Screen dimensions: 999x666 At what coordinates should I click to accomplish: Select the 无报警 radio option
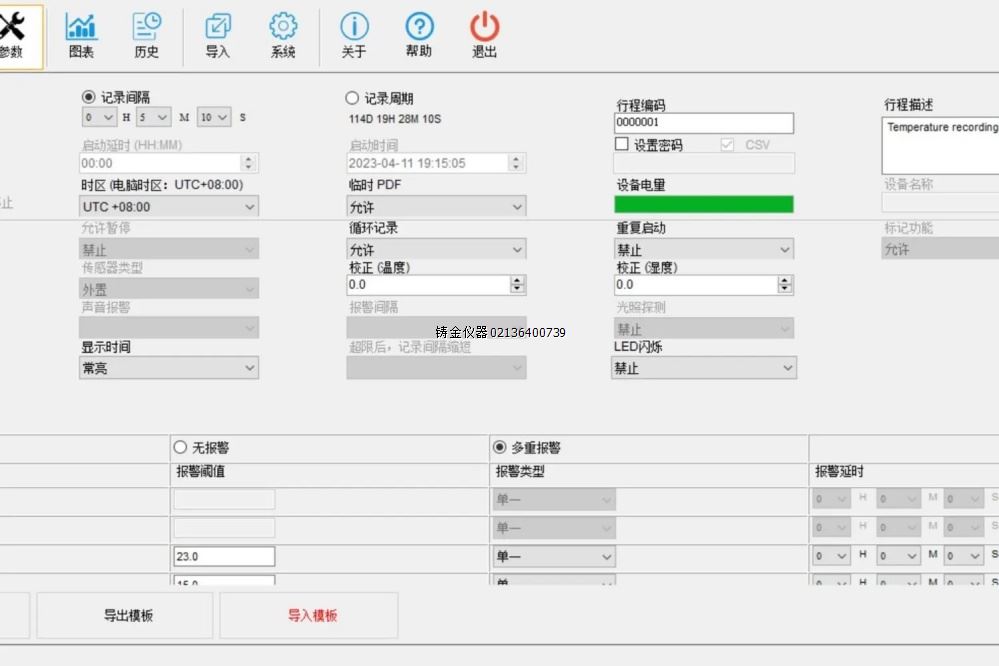tap(181, 447)
